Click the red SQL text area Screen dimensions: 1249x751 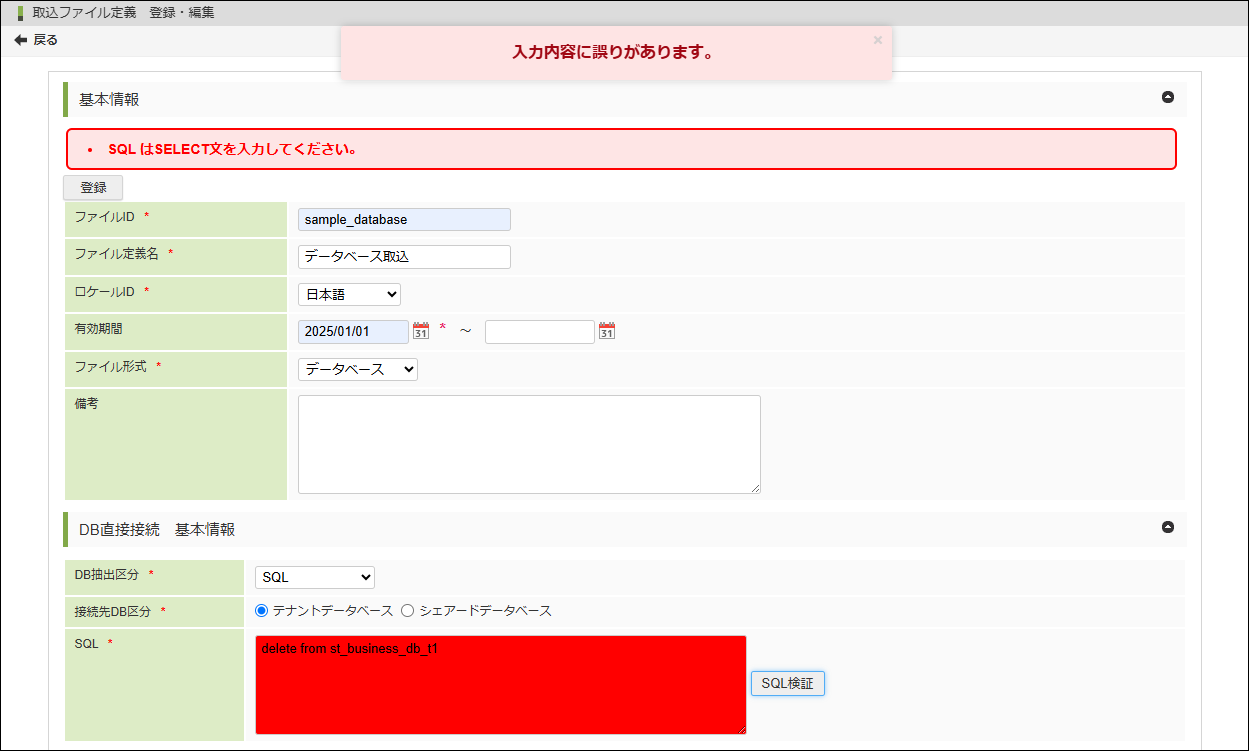tap(500, 685)
